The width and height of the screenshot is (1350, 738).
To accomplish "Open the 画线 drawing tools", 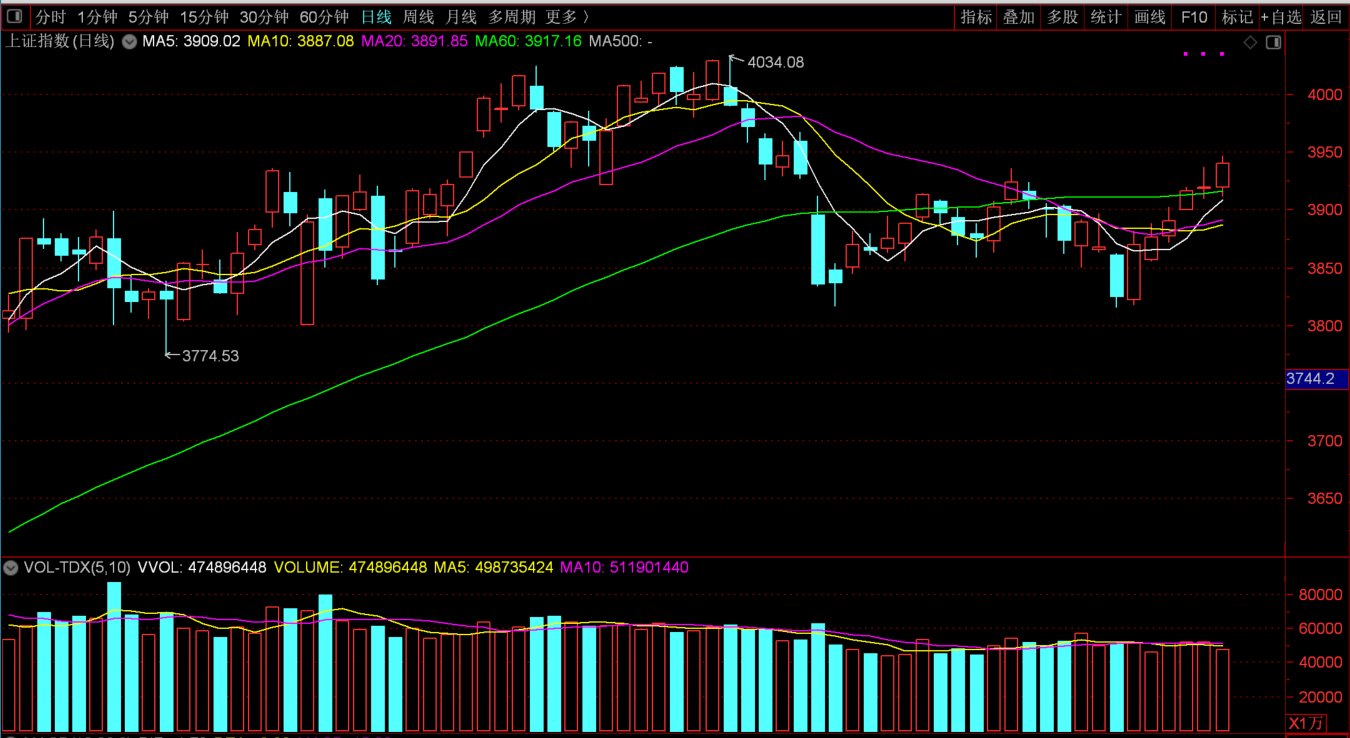I will click(x=1150, y=17).
